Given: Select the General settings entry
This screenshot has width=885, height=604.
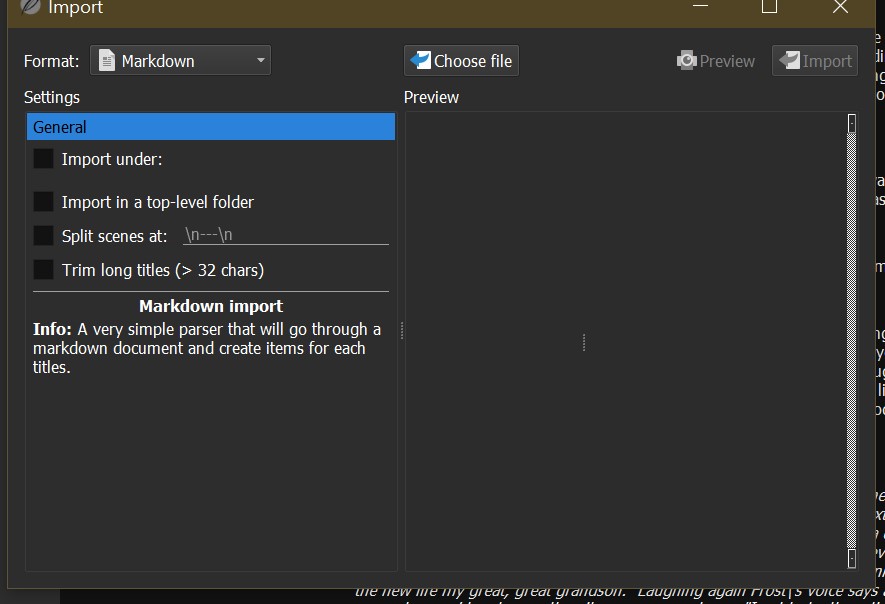Looking at the screenshot, I should point(210,126).
